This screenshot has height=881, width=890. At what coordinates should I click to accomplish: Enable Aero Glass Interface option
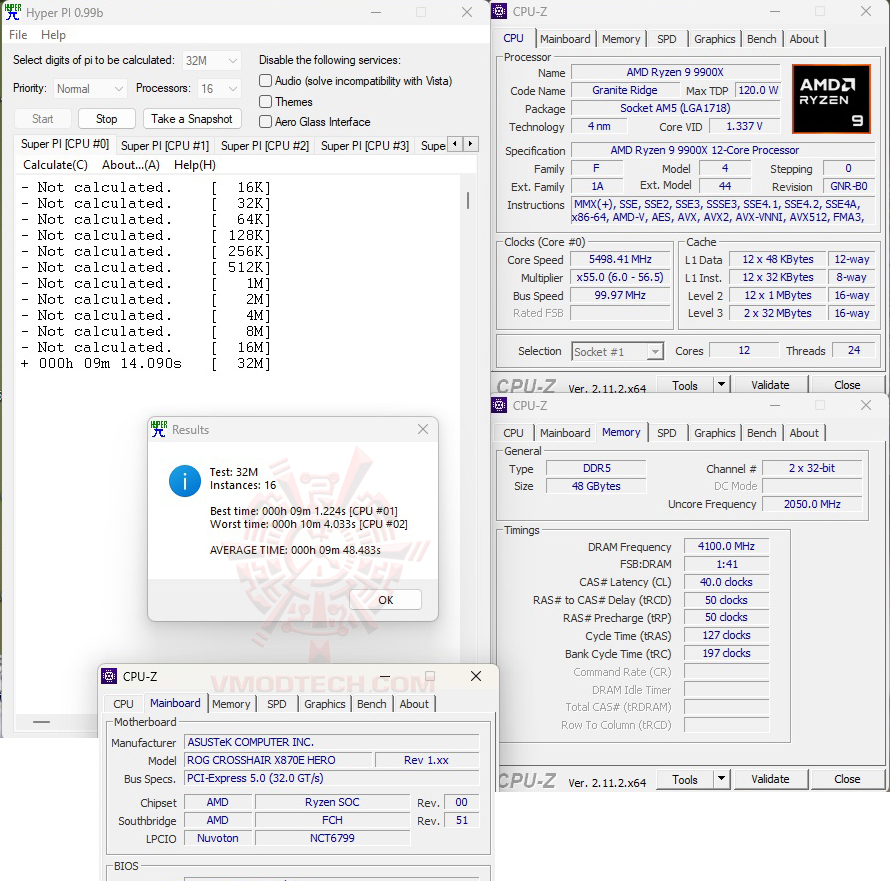click(265, 123)
